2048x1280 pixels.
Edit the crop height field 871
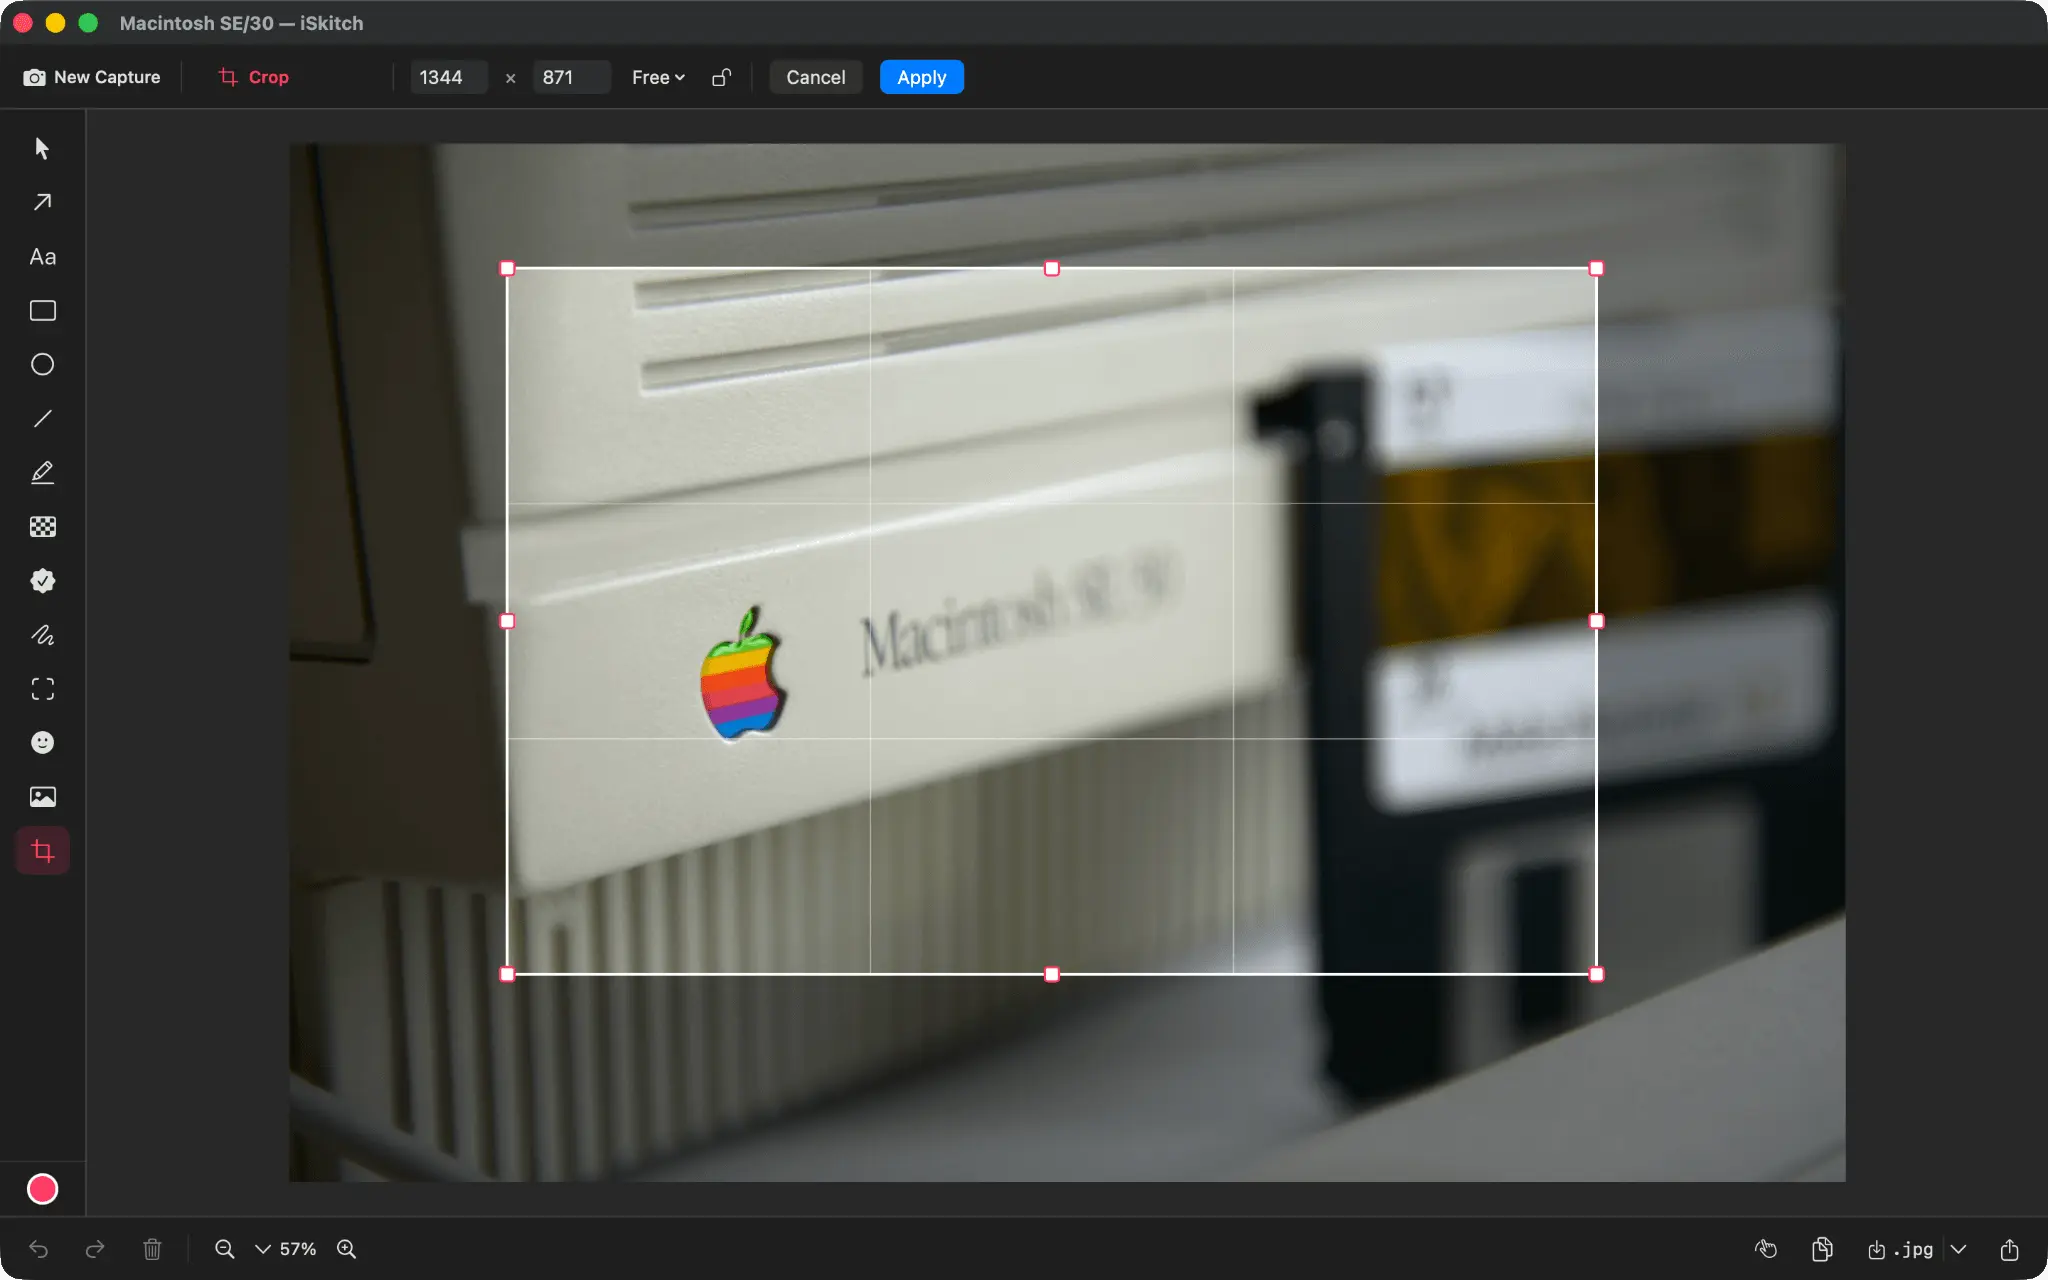pos(571,77)
